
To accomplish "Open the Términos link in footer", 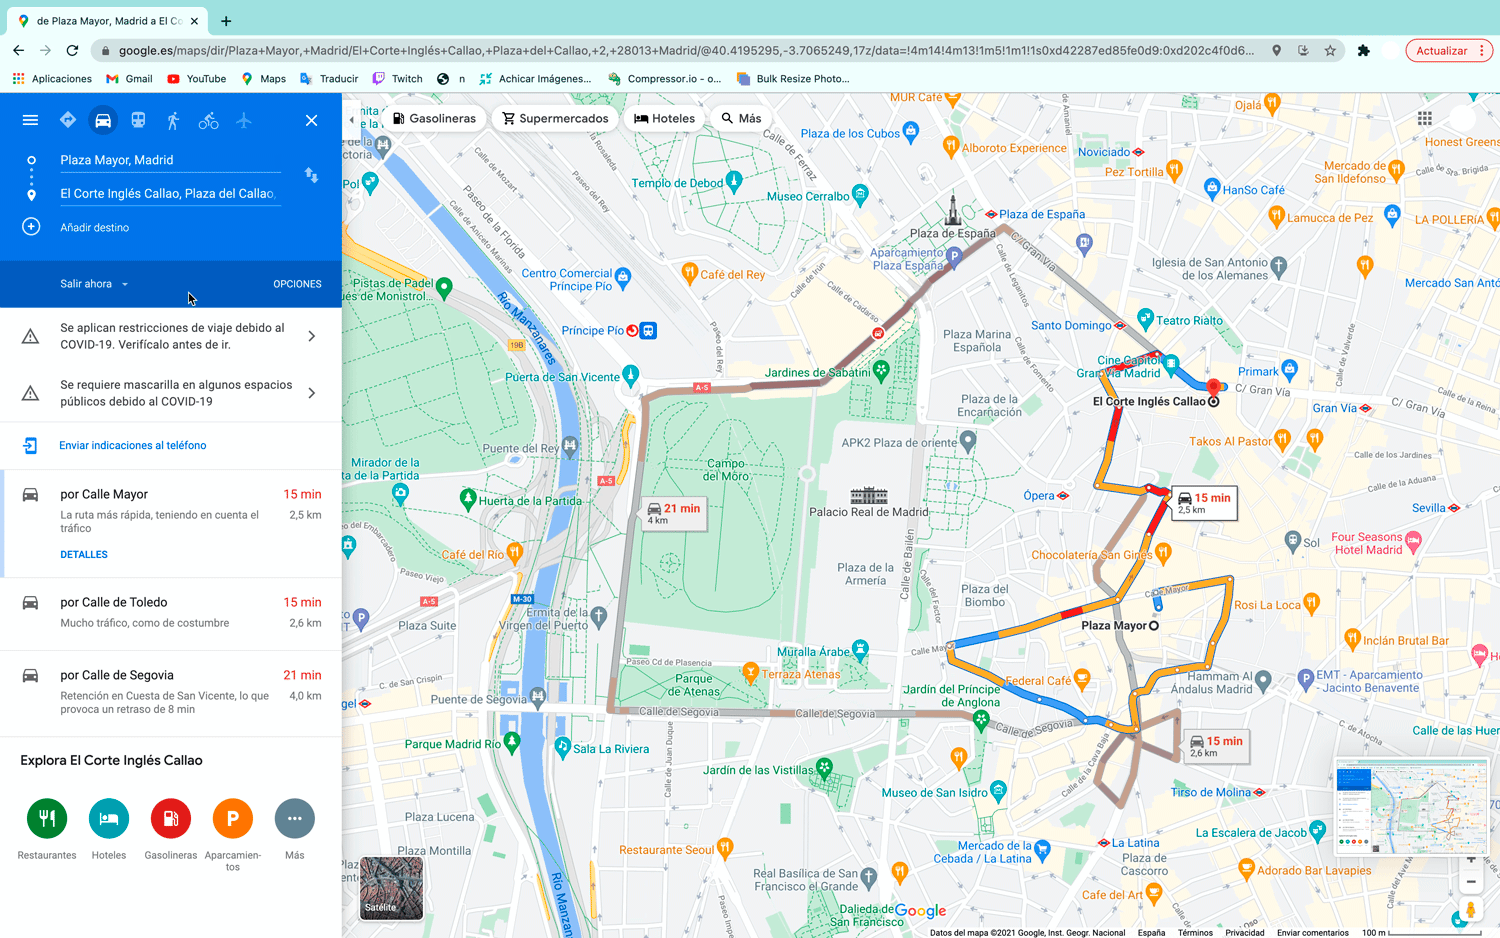I will coord(1195,932).
